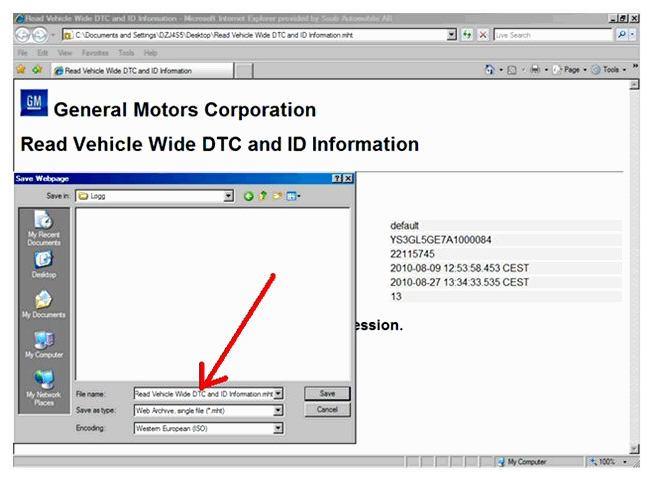The height and width of the screenshot is (479, 650).
Task: Click the page scrollbar down arrow
Action: coord(634,448)
